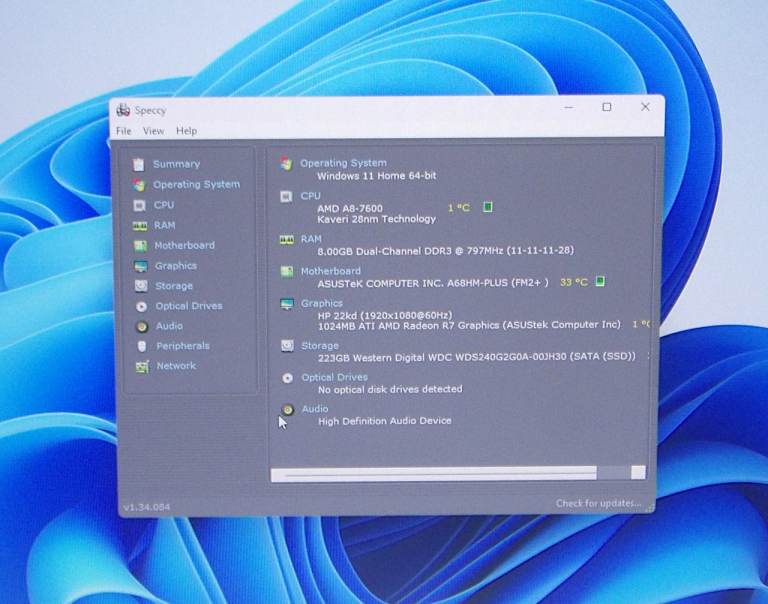The width and height of the screenshot is (768, 604).
Task: Go to the RAM section in sidebar
Action: 165,225
